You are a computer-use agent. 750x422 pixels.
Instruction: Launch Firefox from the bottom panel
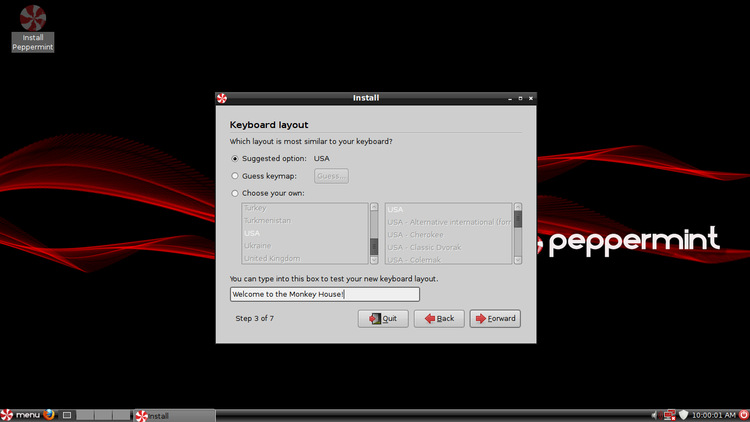tap(48, 415)
